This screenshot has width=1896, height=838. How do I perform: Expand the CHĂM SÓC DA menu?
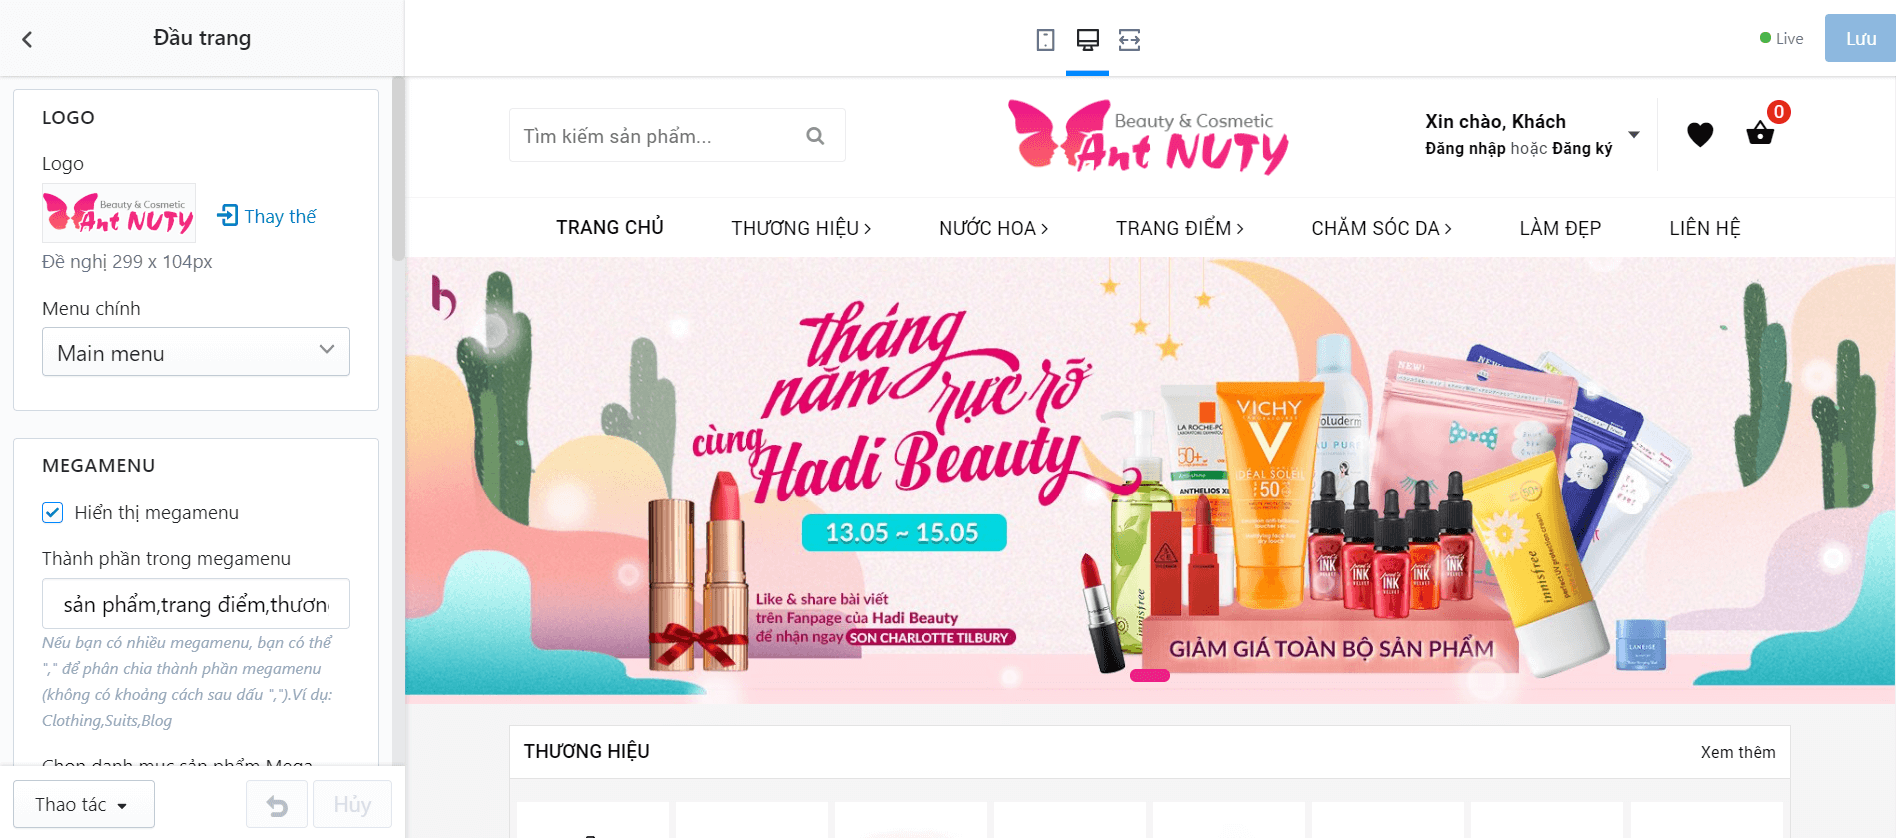(x=1381, y=228)
